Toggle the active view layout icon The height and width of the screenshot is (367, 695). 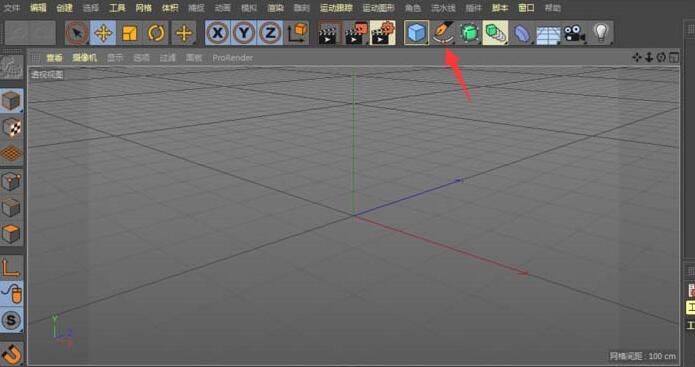[673, 57]
